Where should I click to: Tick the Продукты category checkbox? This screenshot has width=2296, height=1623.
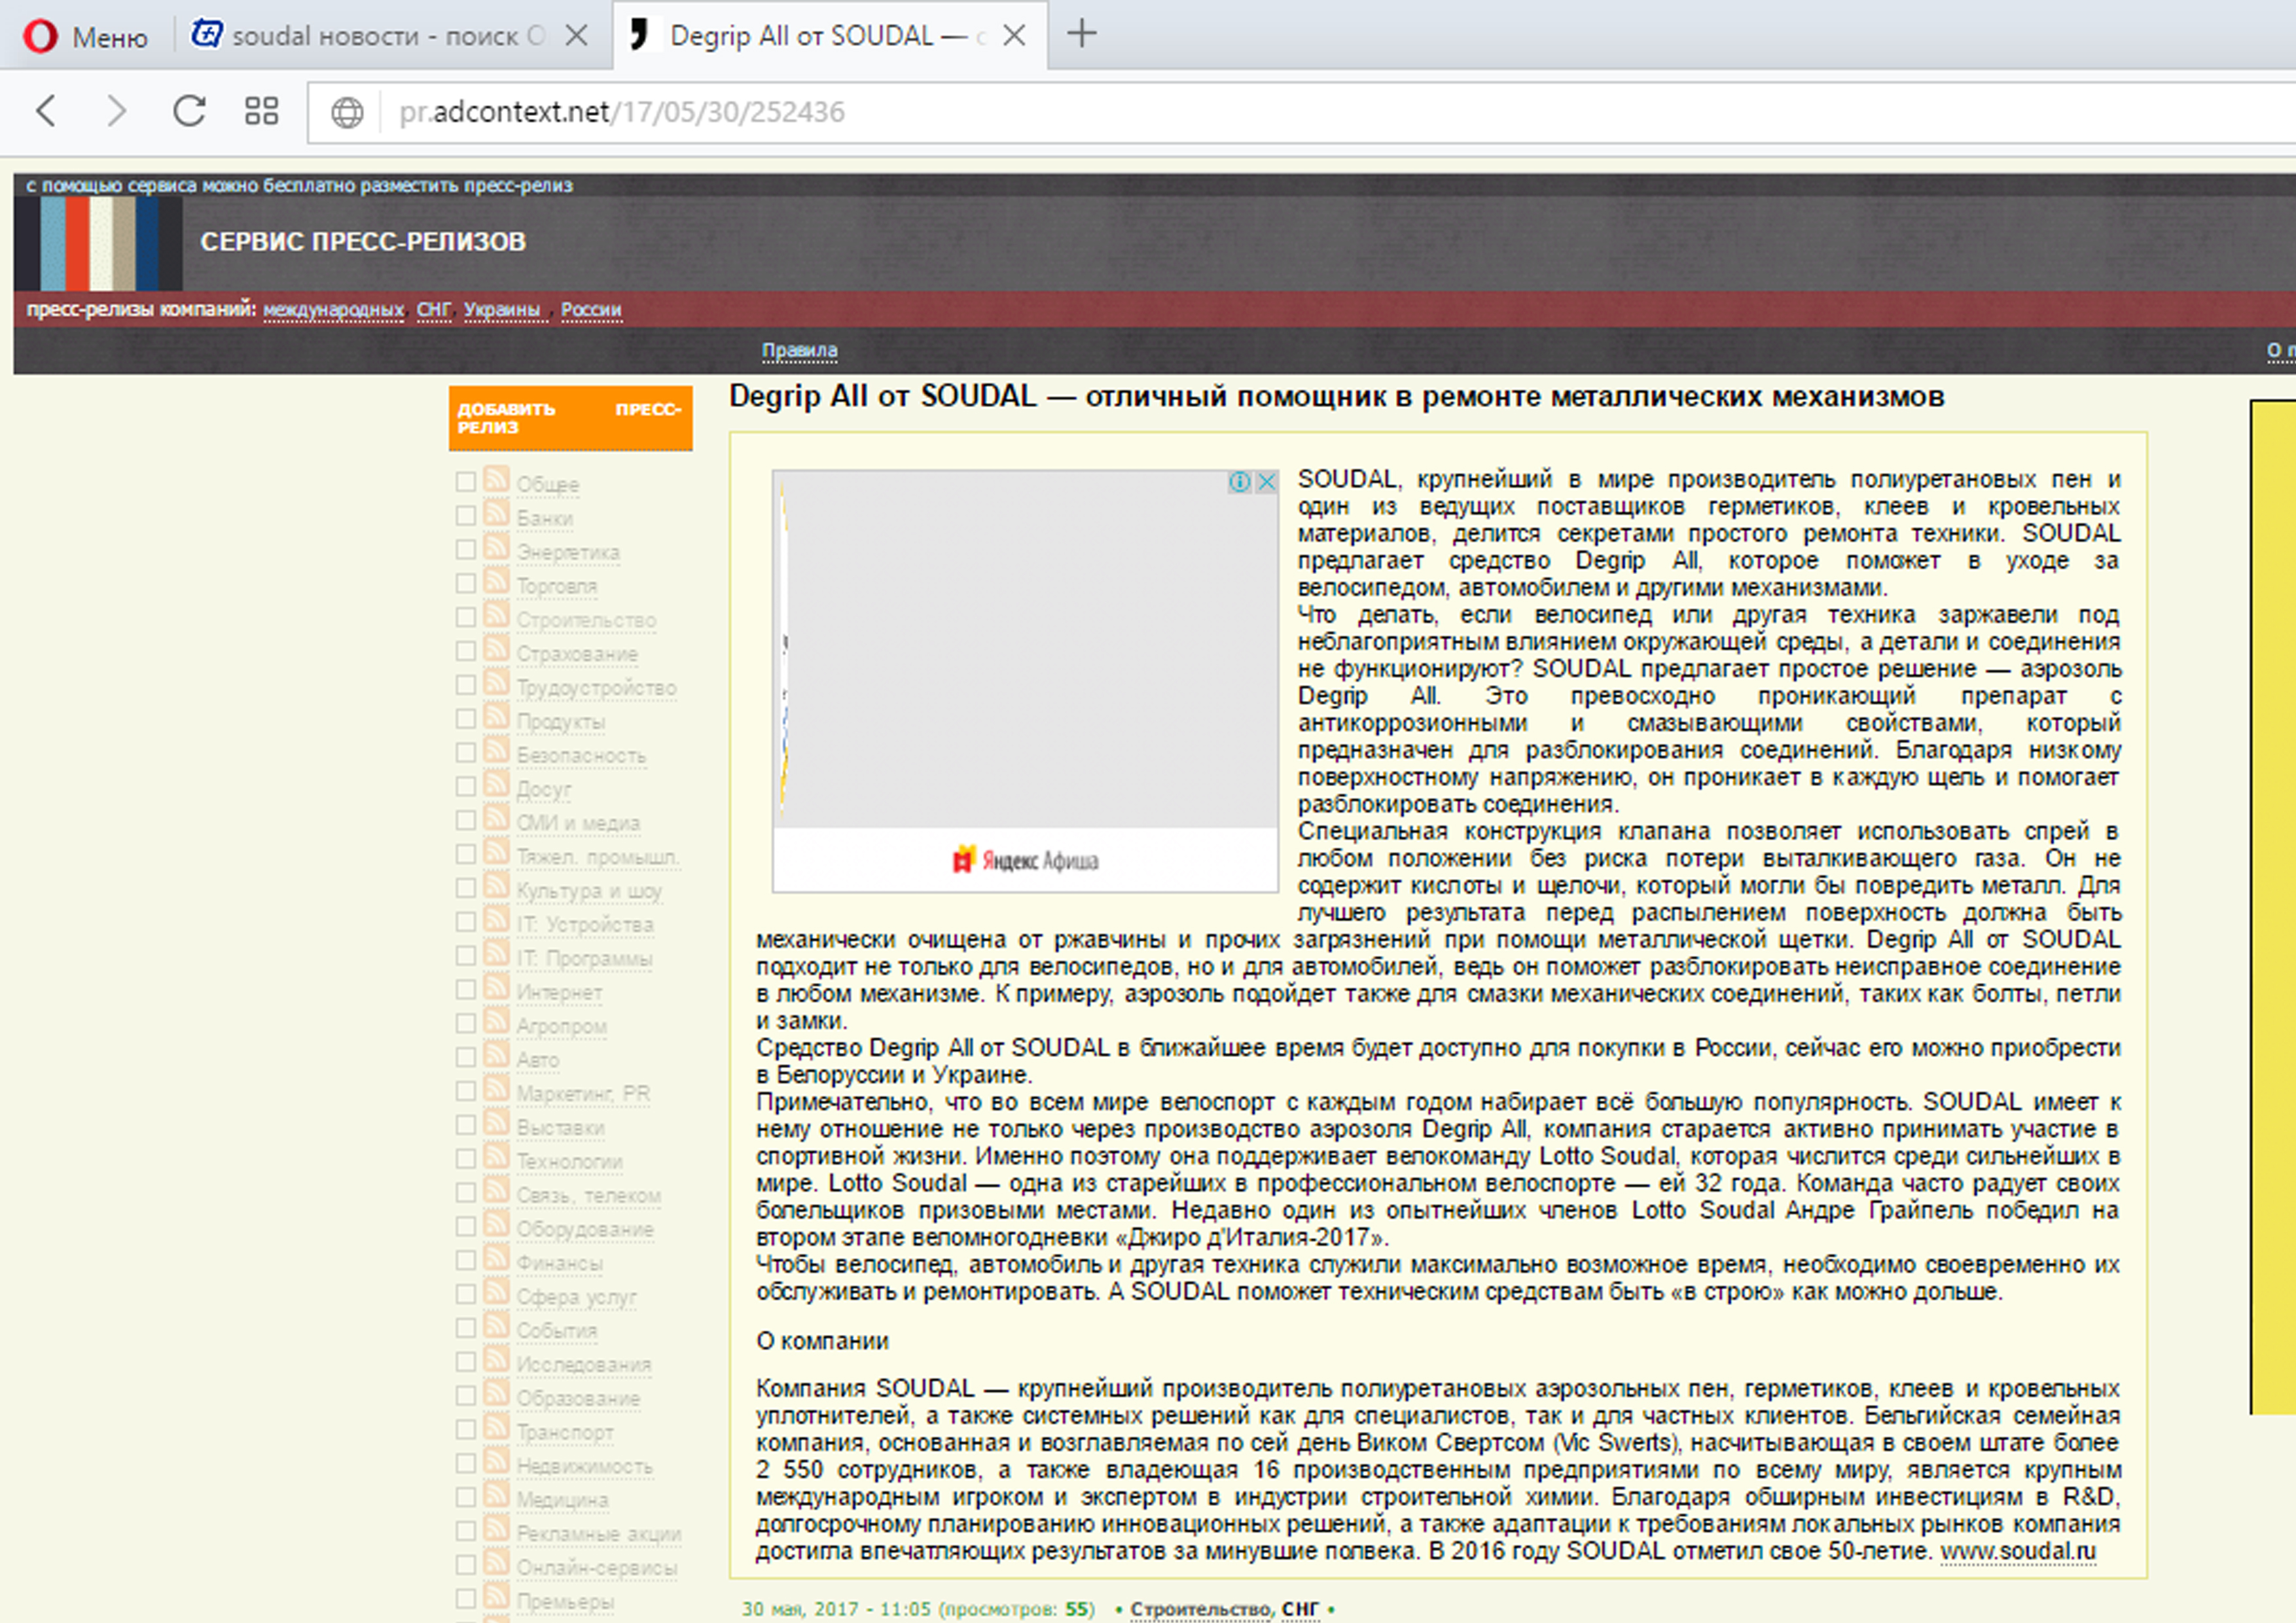tap(465, 720)
